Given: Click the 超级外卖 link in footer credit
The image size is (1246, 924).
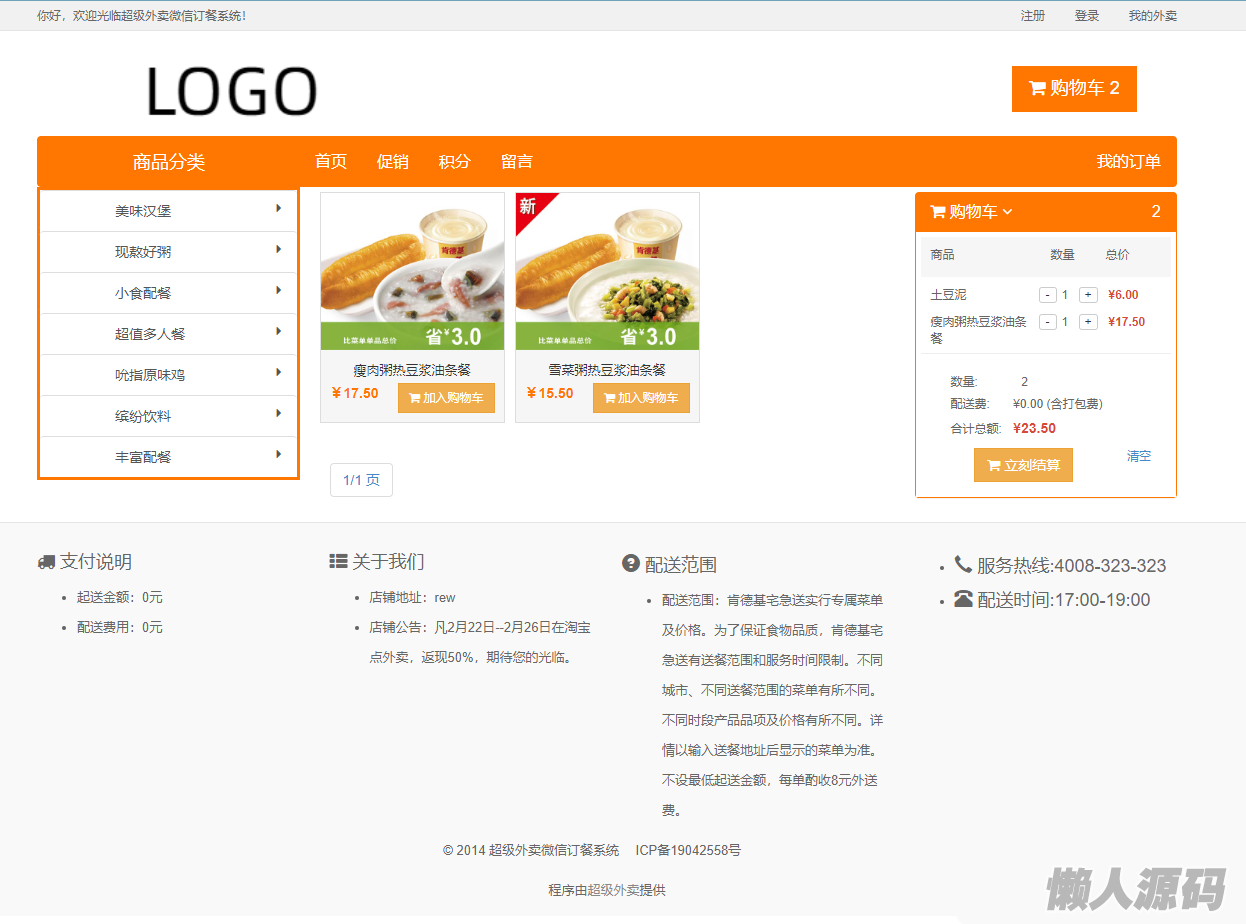Looking at the screenshot, I should pos(613,890).
